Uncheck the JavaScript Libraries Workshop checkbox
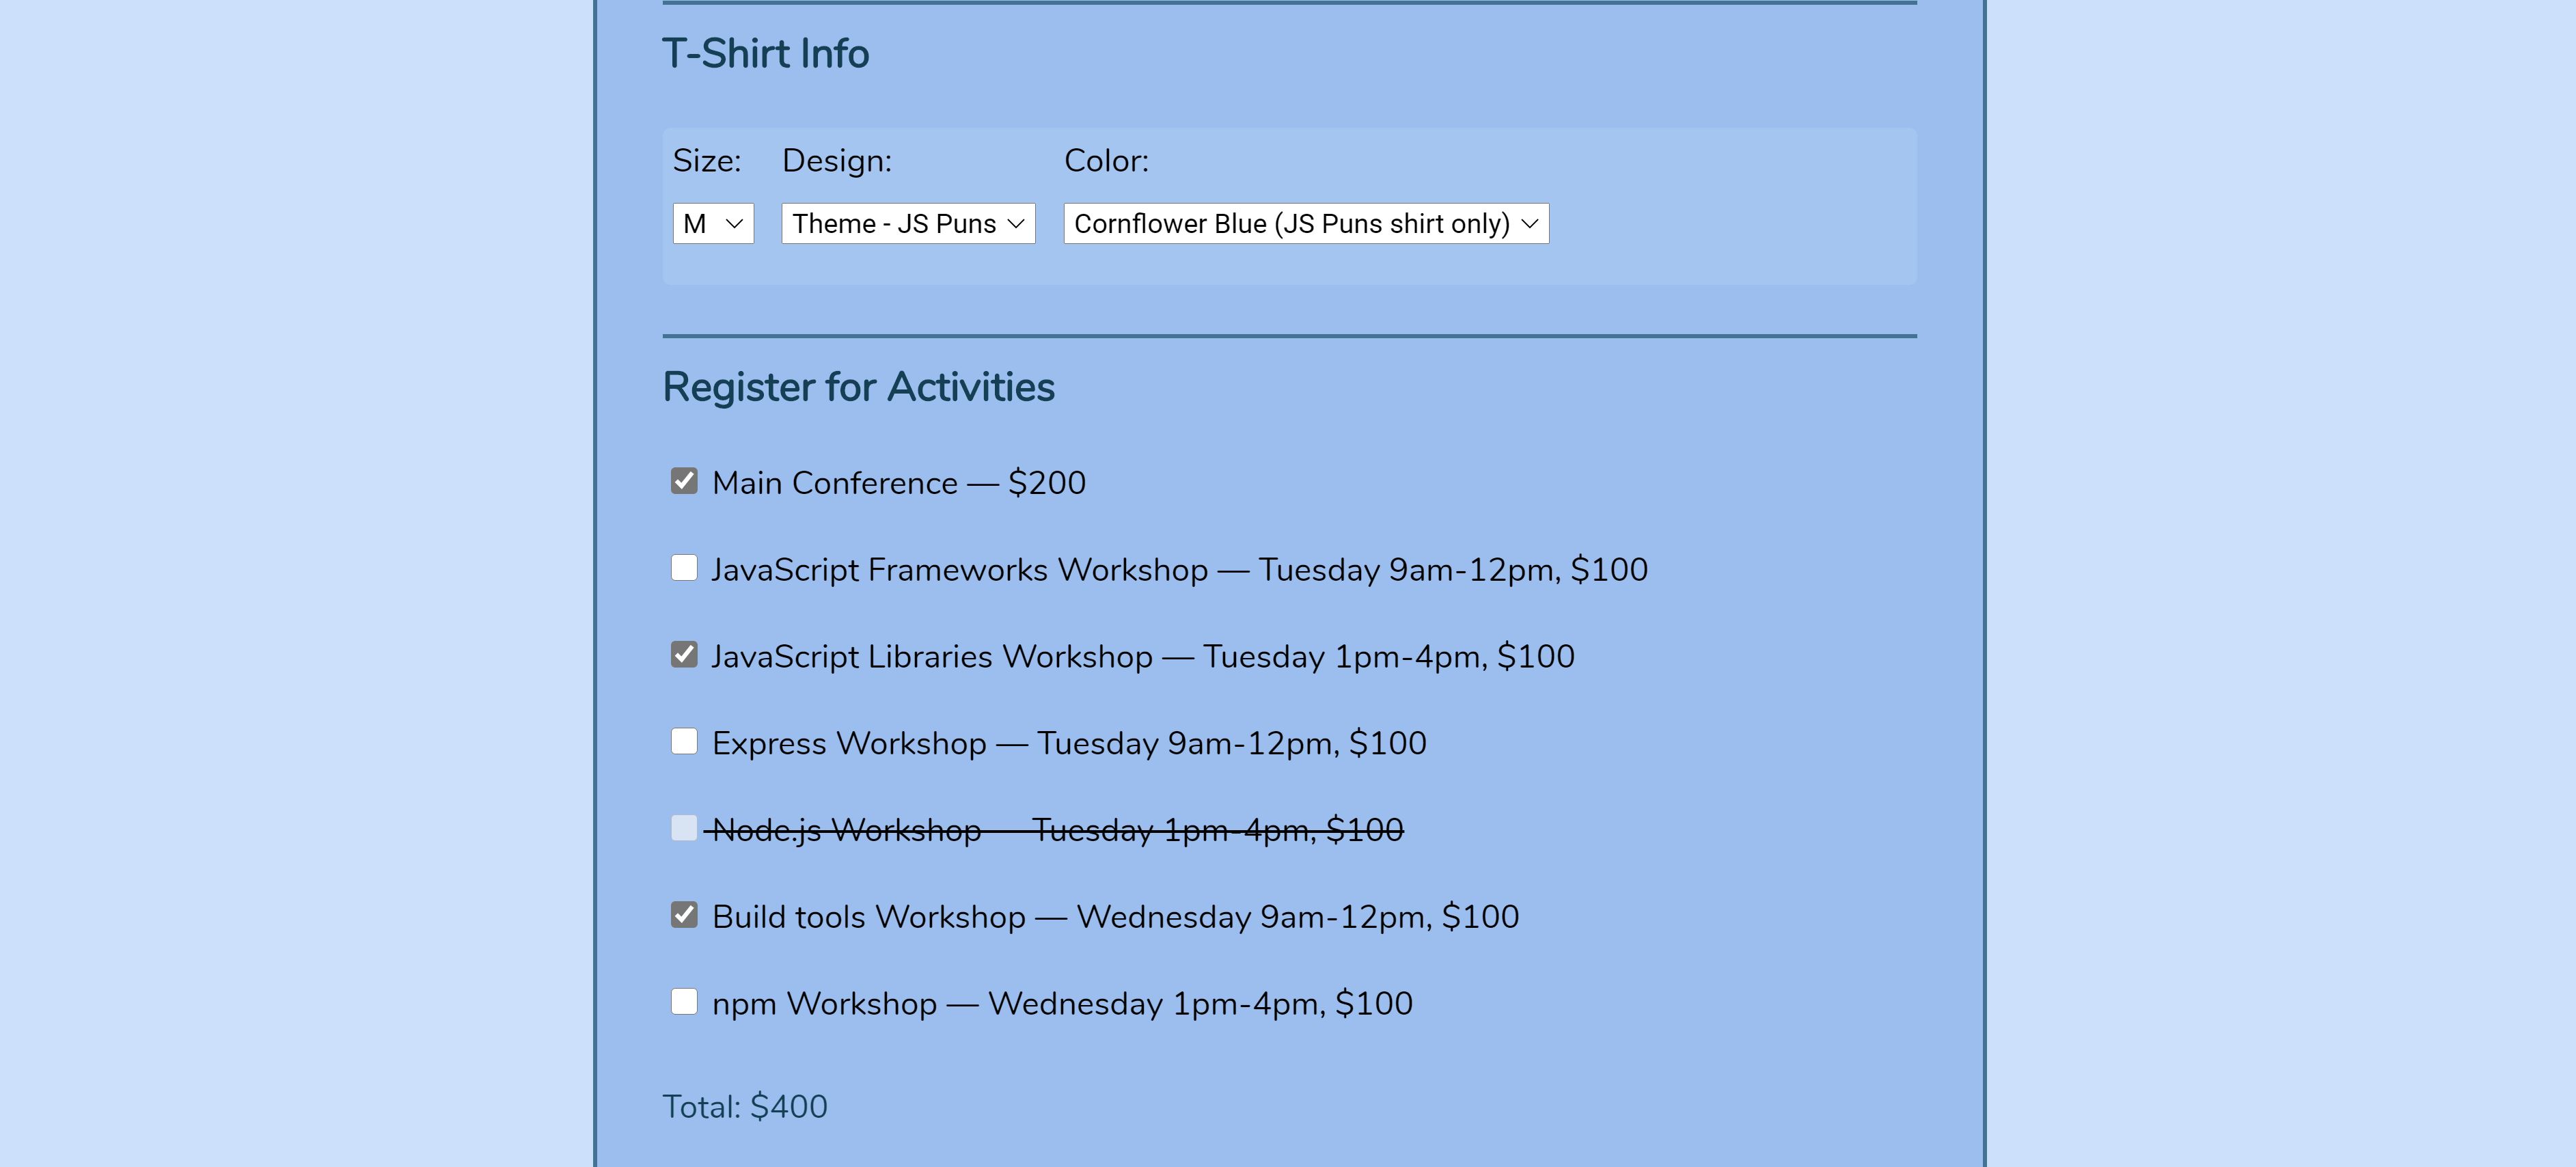This screenshot has height=1167, width=2576. (x=684, y=654)
